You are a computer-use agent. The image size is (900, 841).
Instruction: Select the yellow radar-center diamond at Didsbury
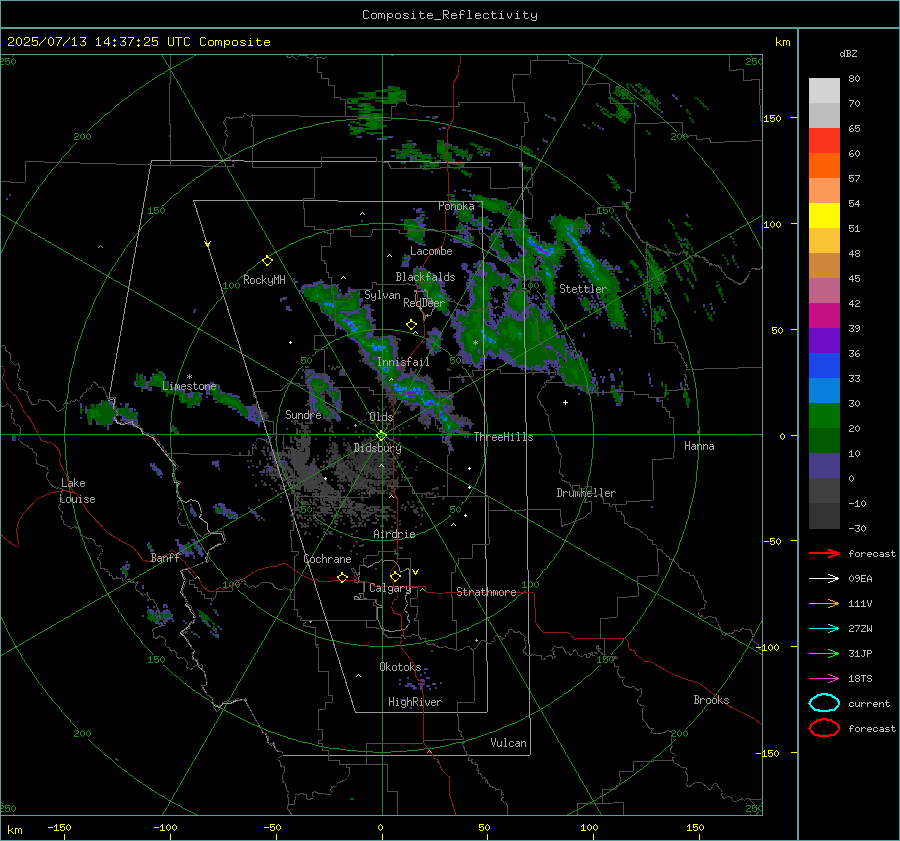(x=382, y=436)
